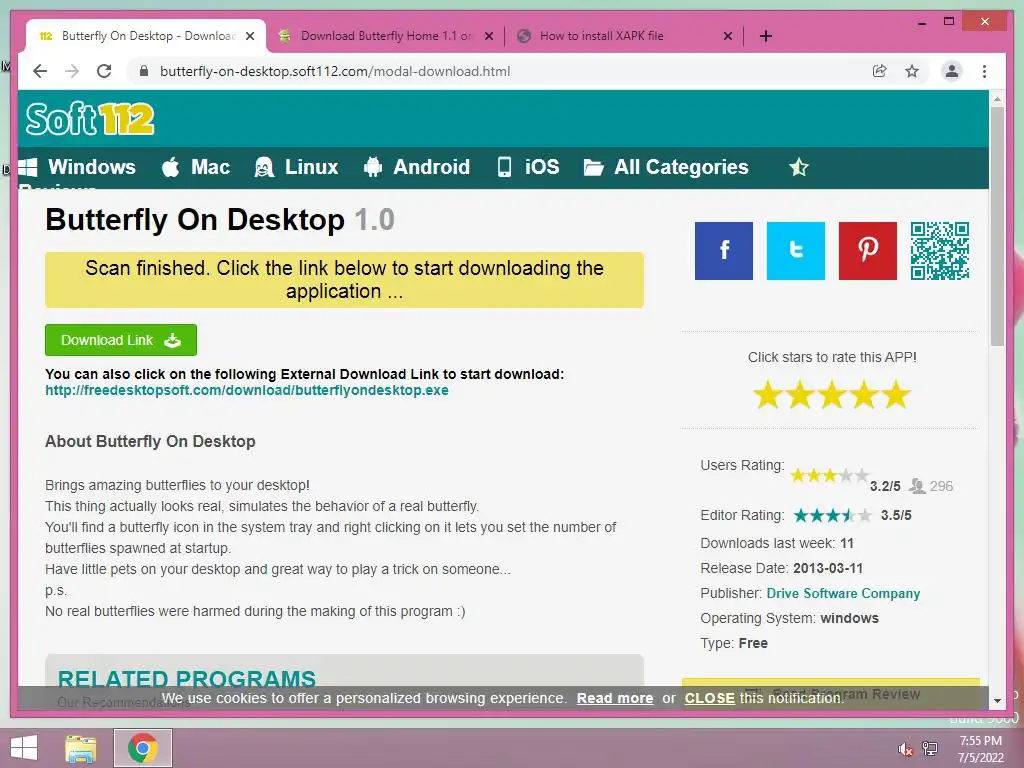Screen dimensions: 1024x768
Task: Open All Categories menu
Action: pos(666,167)
